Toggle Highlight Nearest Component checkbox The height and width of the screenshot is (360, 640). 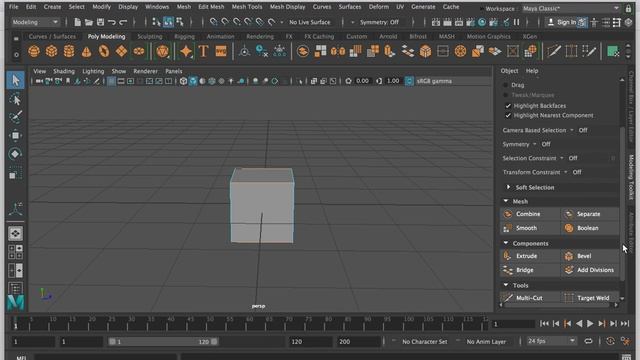coord(508,116)
